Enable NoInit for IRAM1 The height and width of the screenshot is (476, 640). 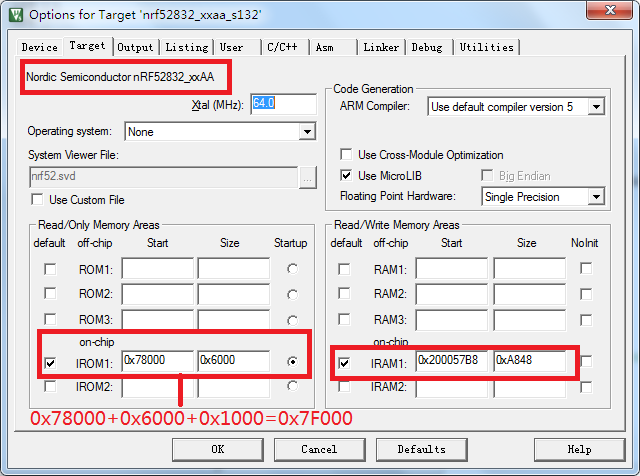pos(586,361)
